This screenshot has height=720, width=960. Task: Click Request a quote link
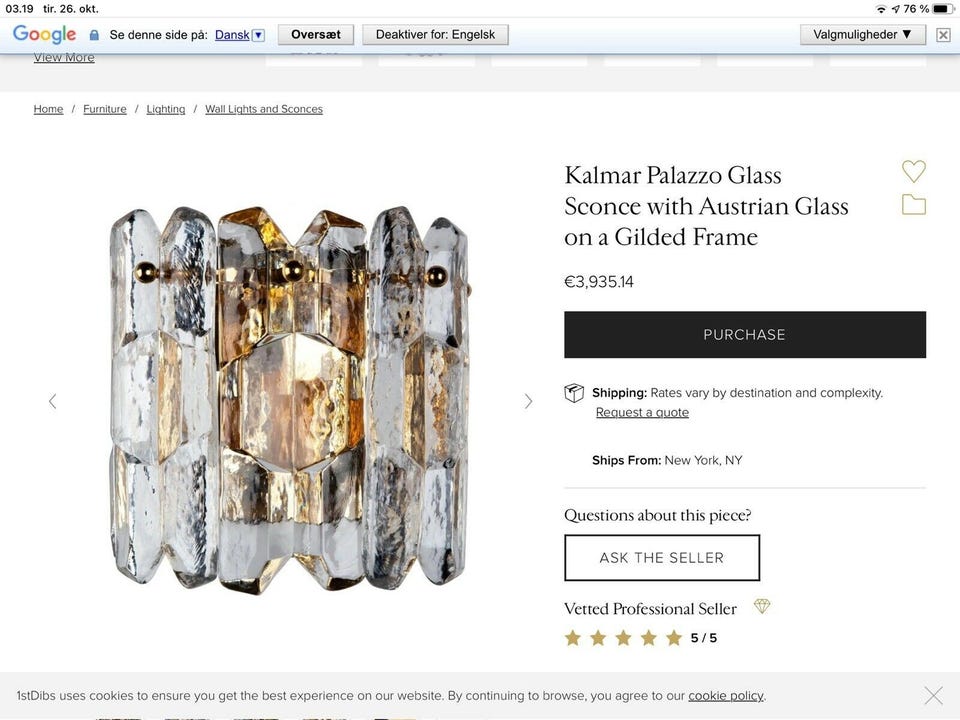(642, 412)
